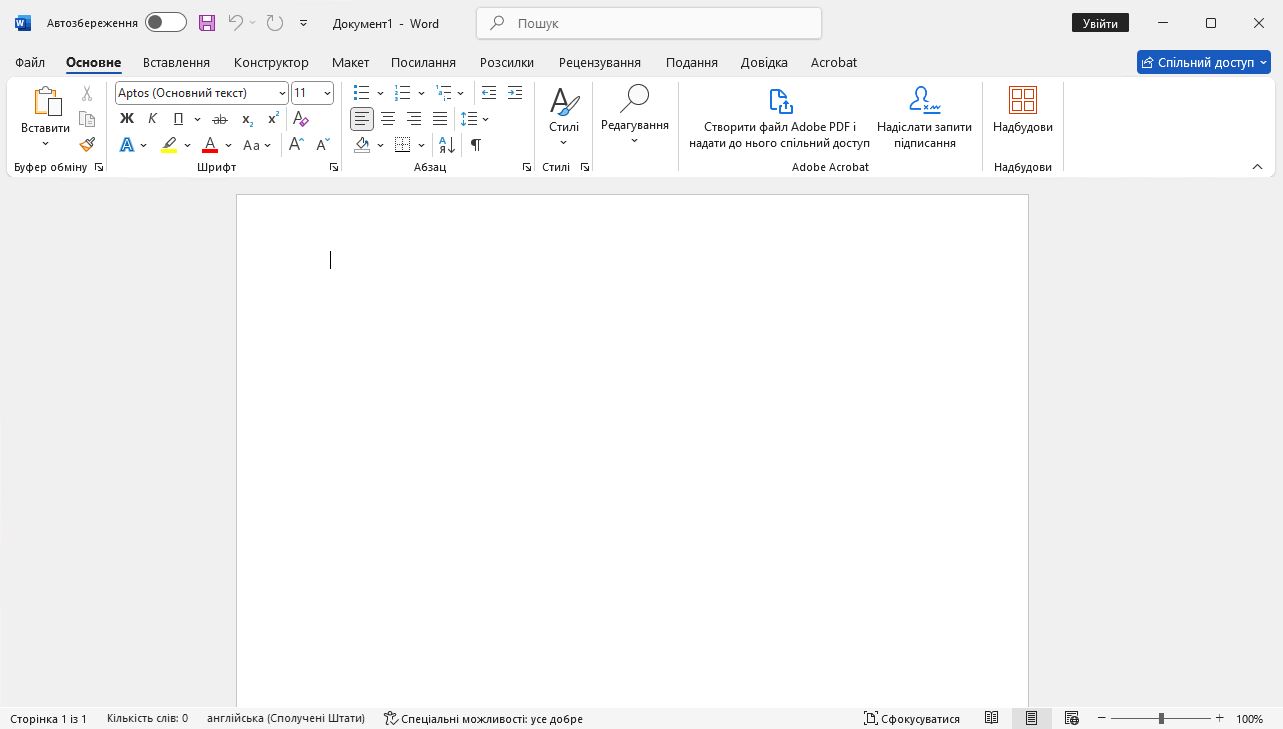This screenshot has height=729, width=1283.
Task: Toggle bold Ж formatting
Action: [127, 119]
